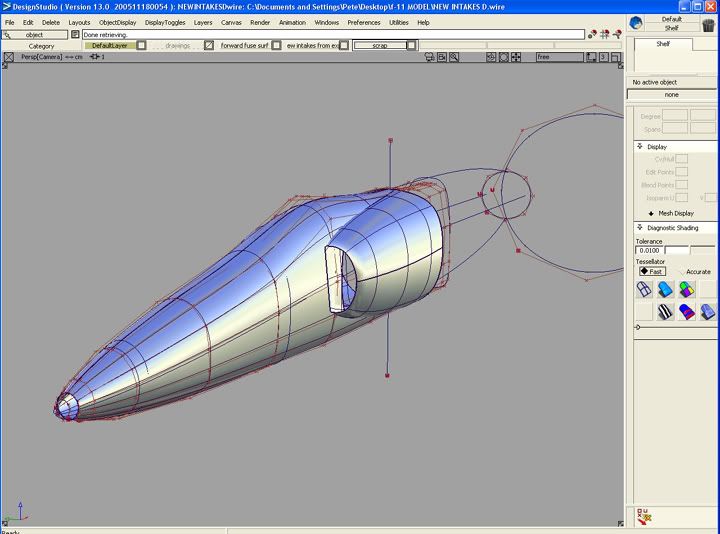Expand the Mesh Display section
This screenshot has width=720, height=534.
point(650,213)
